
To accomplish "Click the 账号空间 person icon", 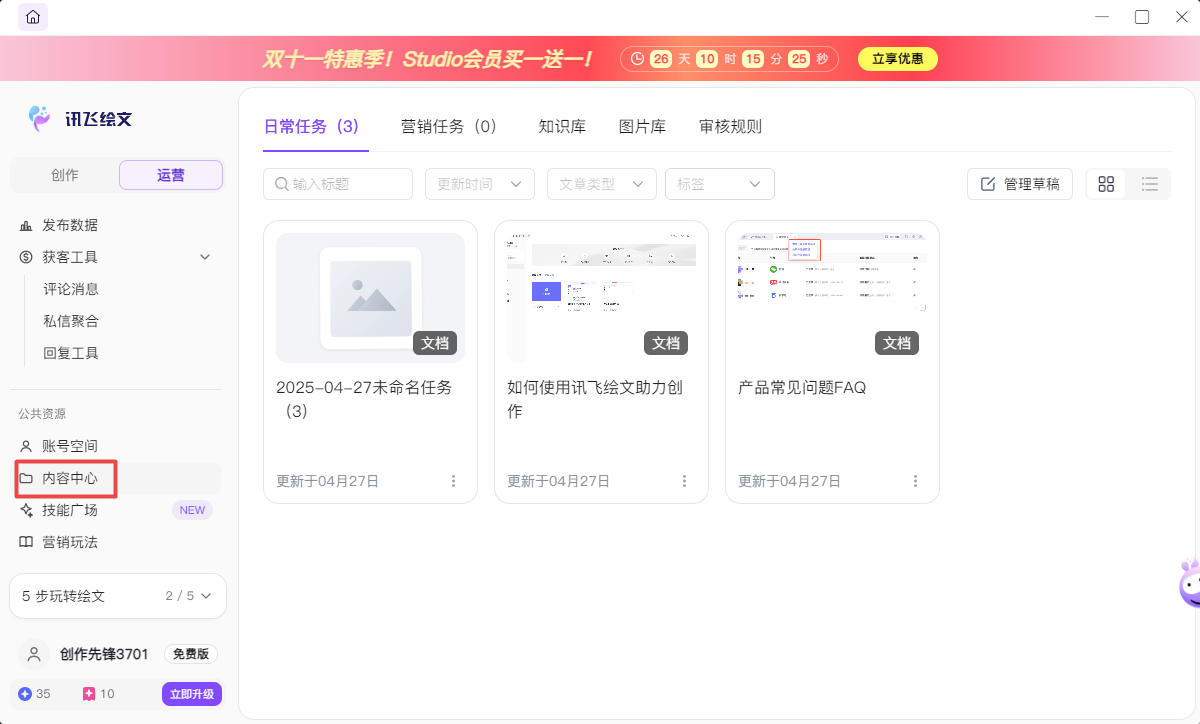I will point(26,446).
